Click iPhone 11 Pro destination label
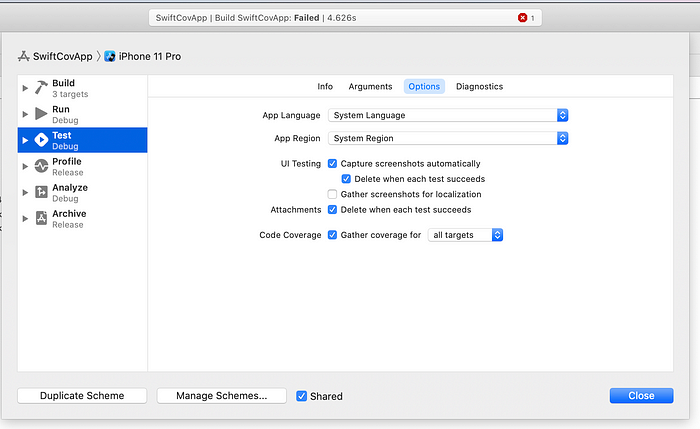The width and height of the screenshot is (700, 429). (x=150, y=56)
